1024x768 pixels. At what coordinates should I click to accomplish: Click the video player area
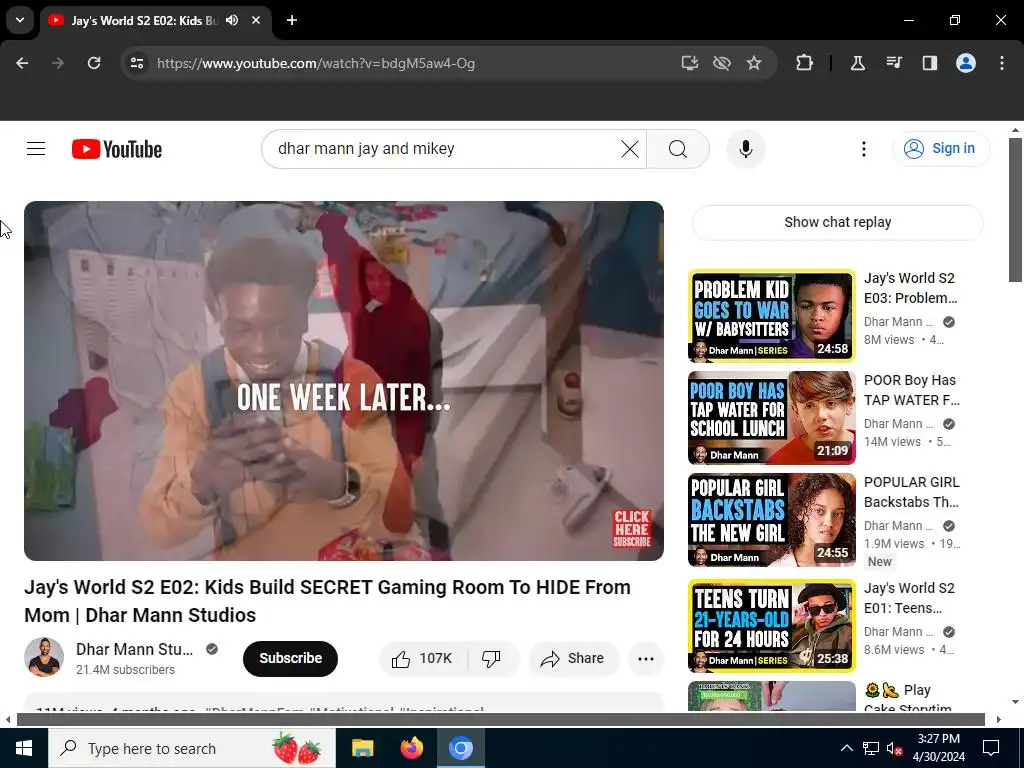344,381
